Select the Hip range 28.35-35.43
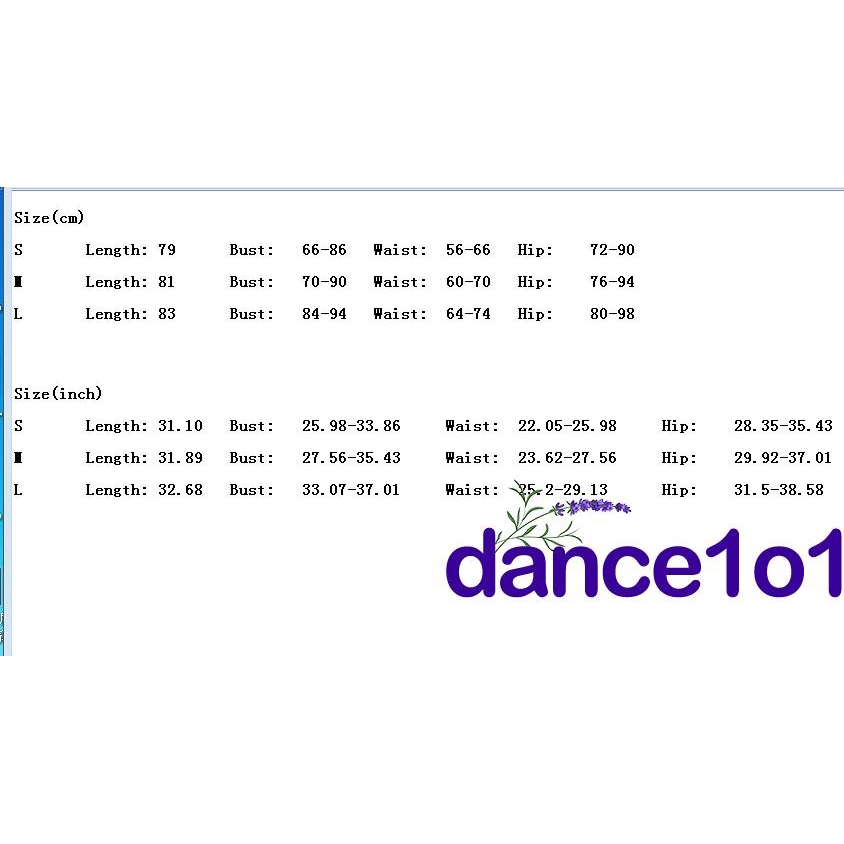 click(783, 426)
